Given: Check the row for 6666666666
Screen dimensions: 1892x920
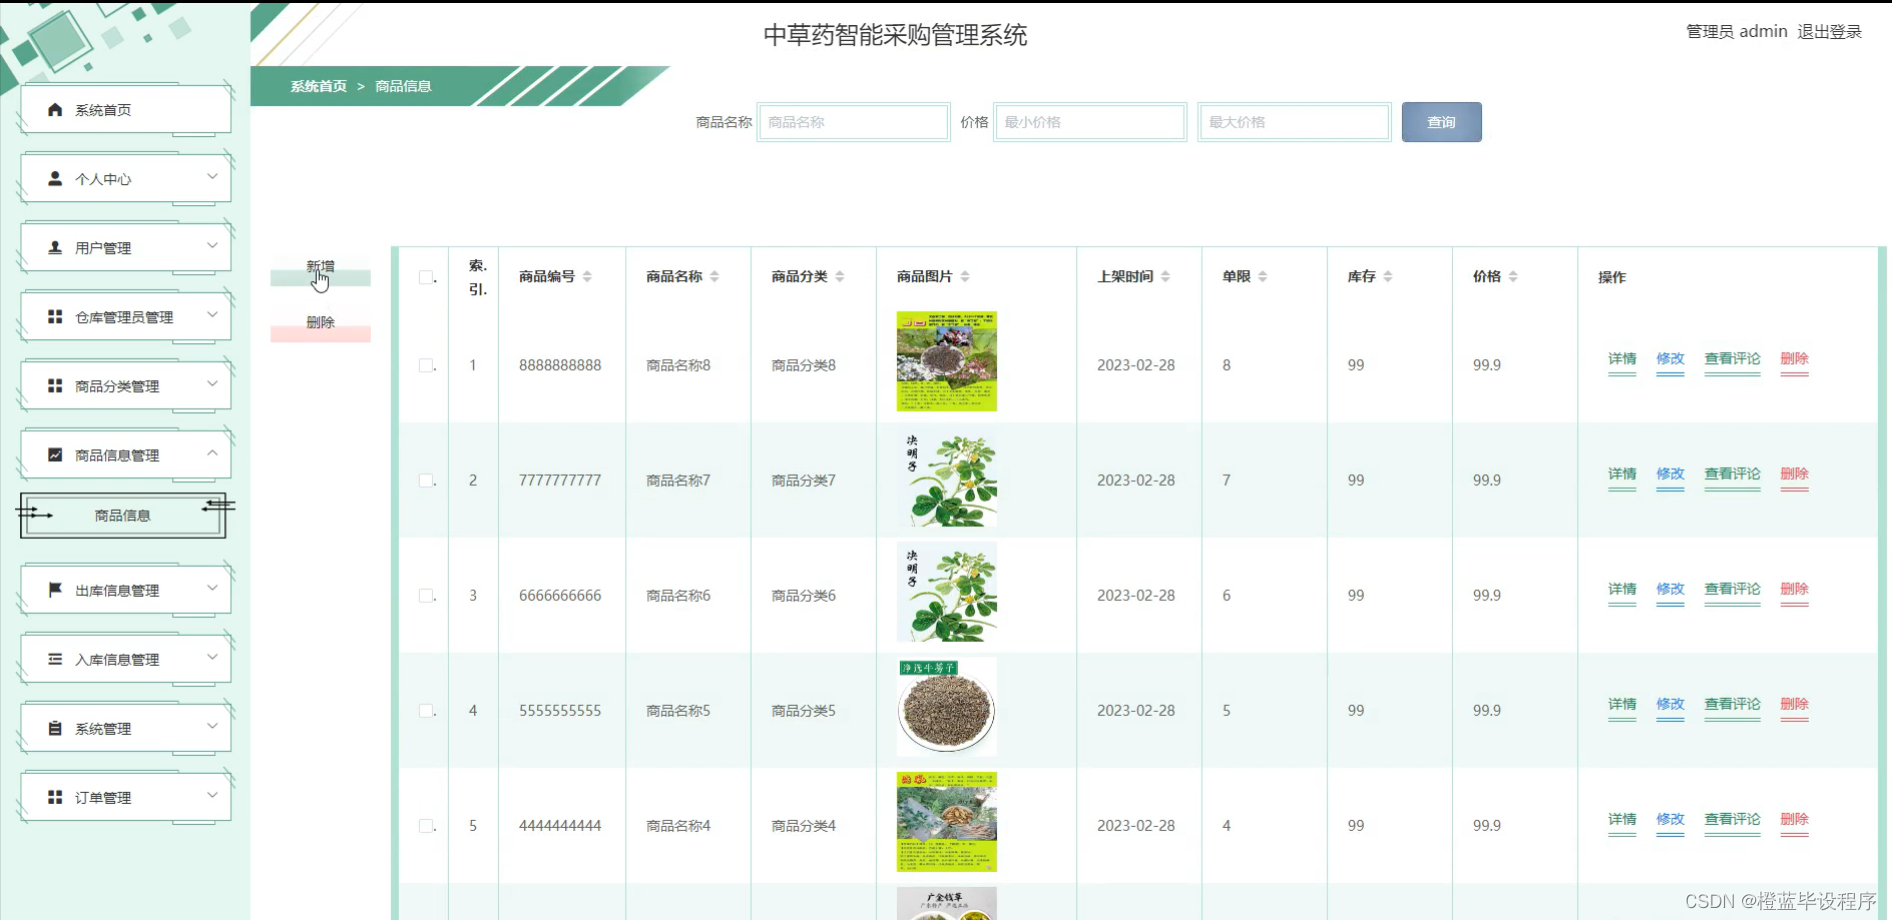Looking at the screenshot, I should coord(426,596).
